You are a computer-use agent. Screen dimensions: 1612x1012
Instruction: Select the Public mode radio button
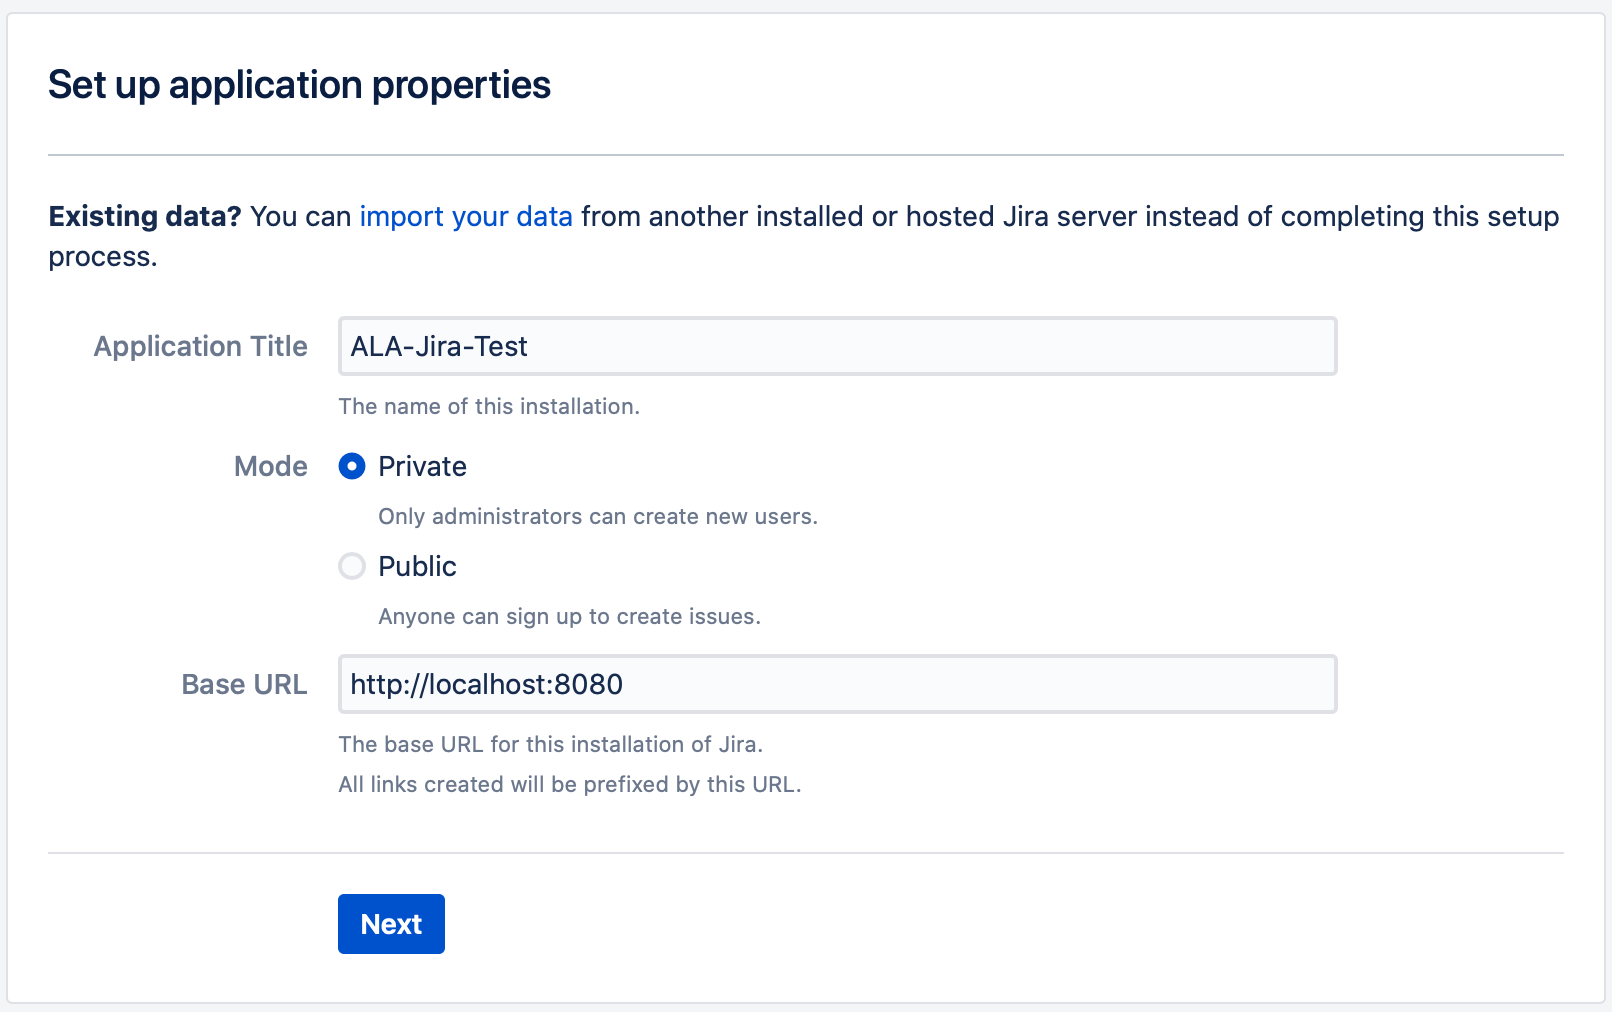click(x=352, y=566)
